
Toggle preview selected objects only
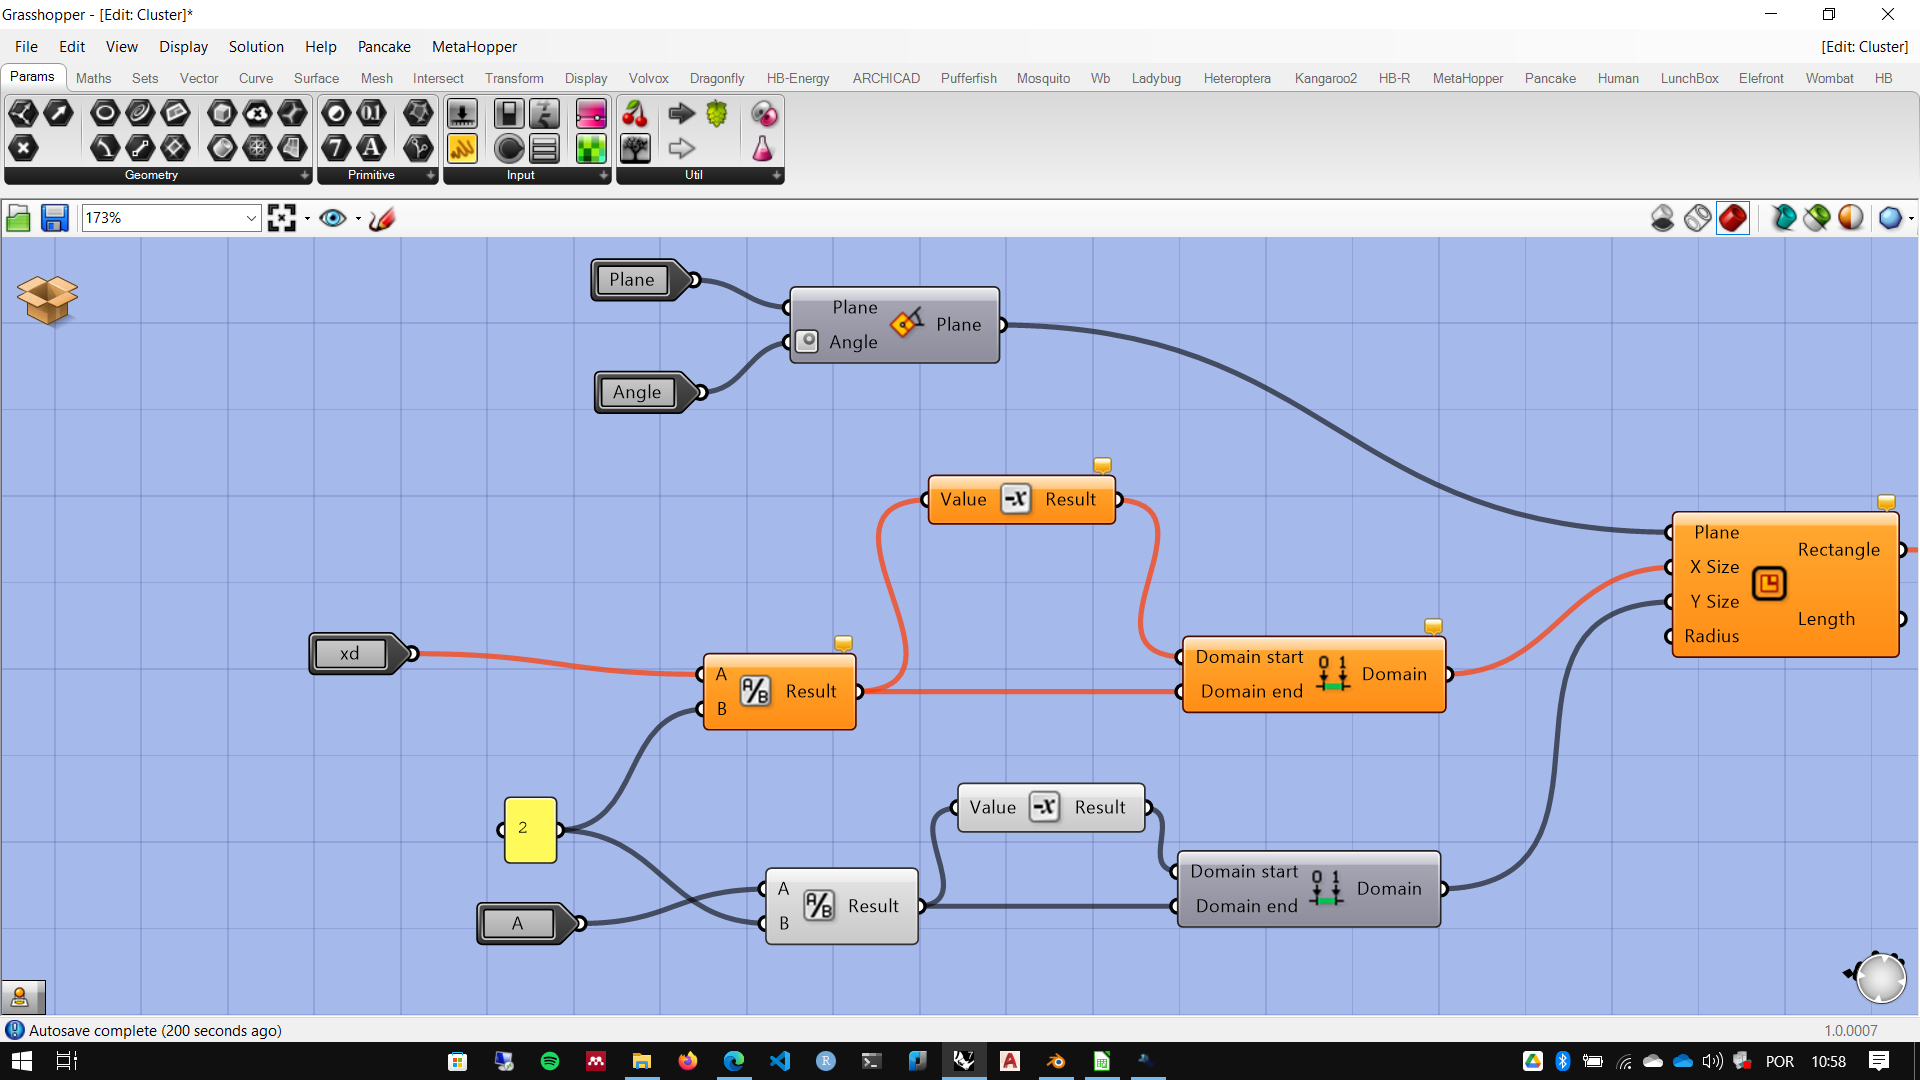pyautogui.click(x=1783, y=218)
